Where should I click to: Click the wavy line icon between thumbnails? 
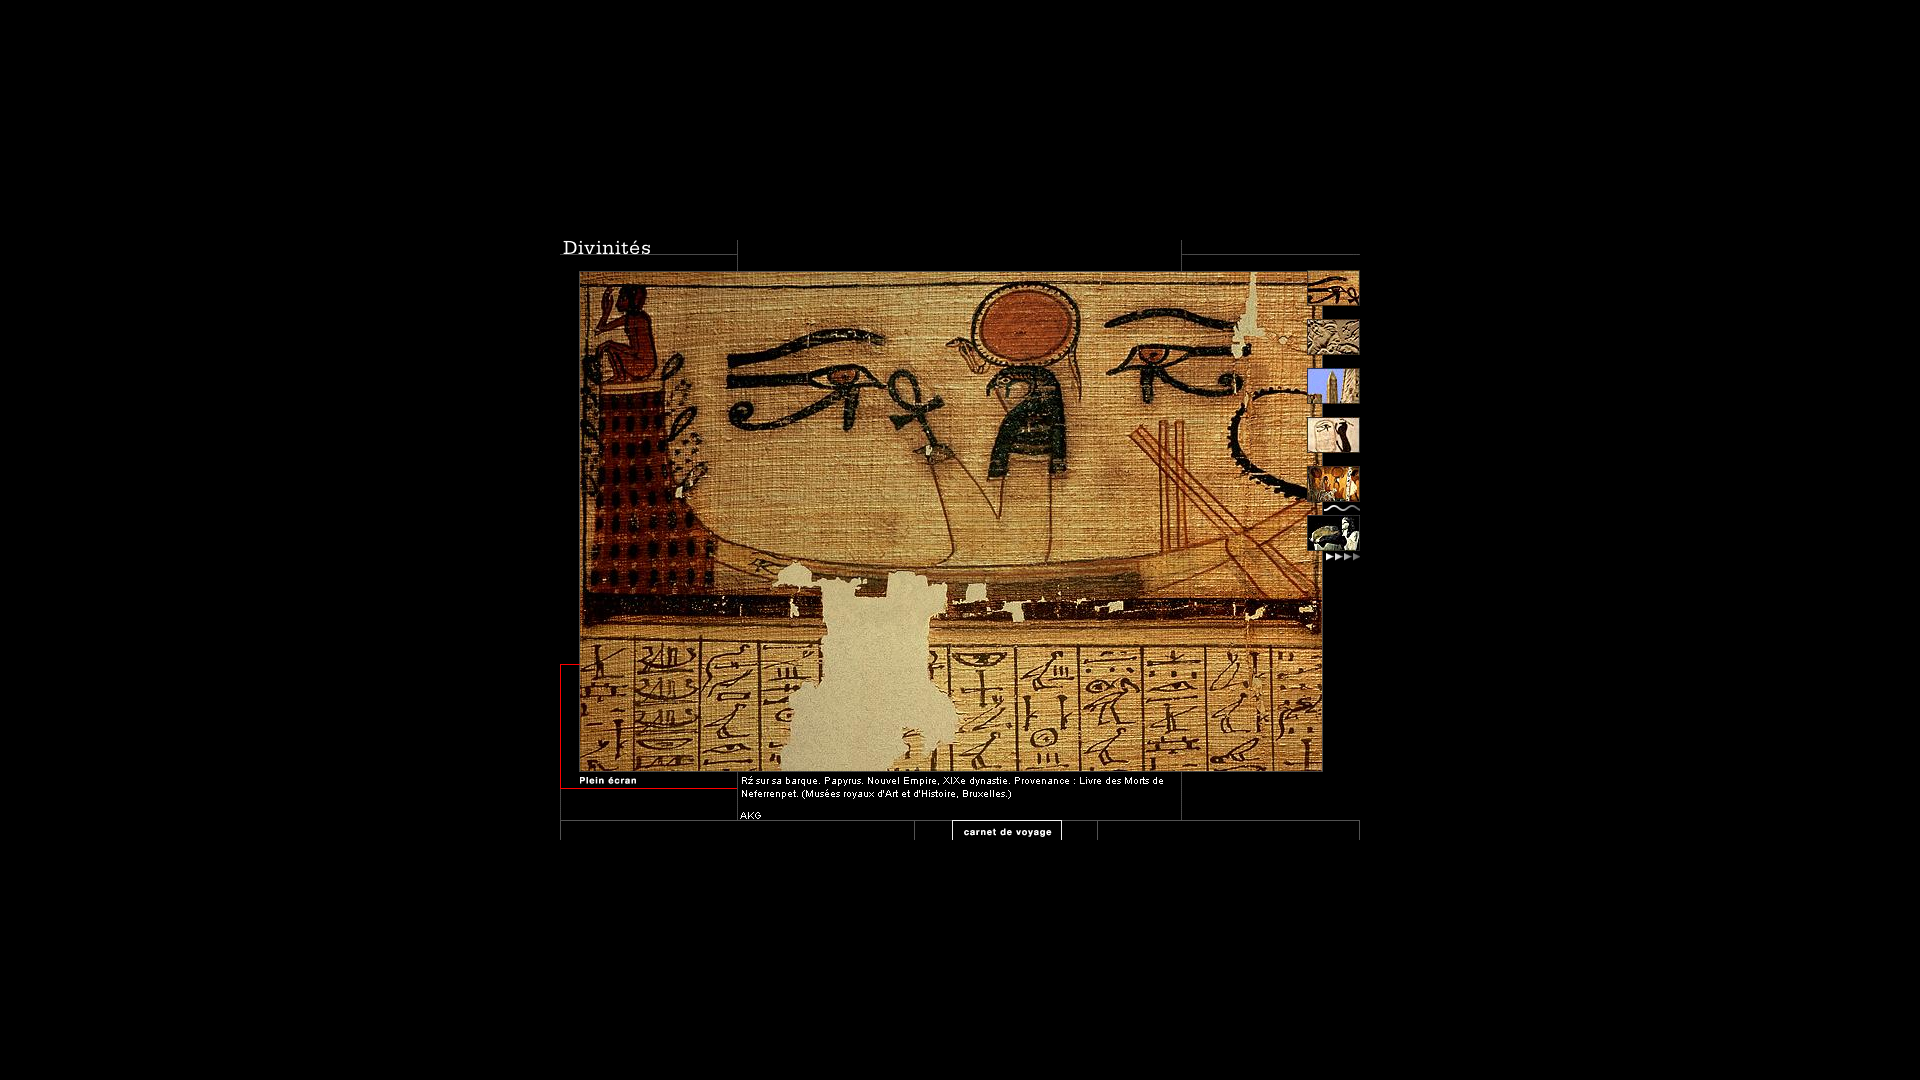click(1341, 509)
